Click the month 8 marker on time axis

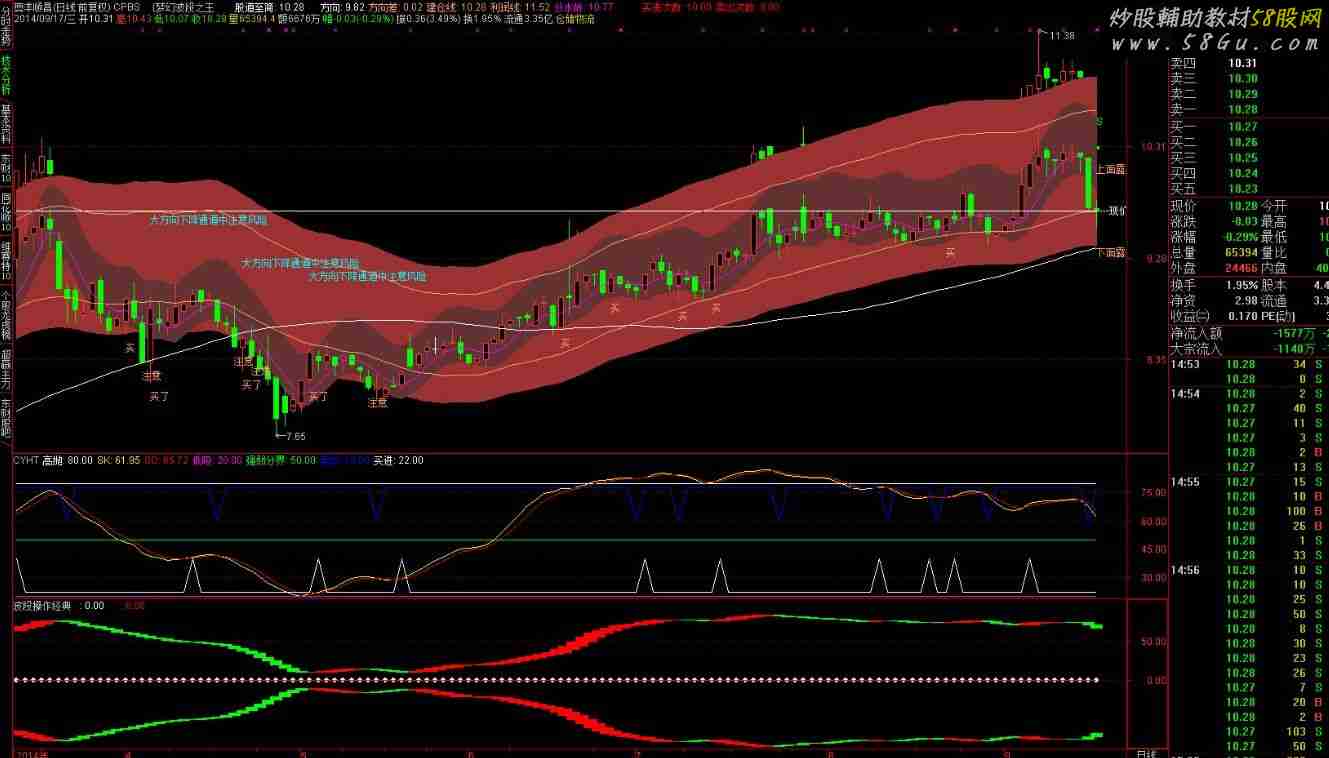tap(832, 752)
